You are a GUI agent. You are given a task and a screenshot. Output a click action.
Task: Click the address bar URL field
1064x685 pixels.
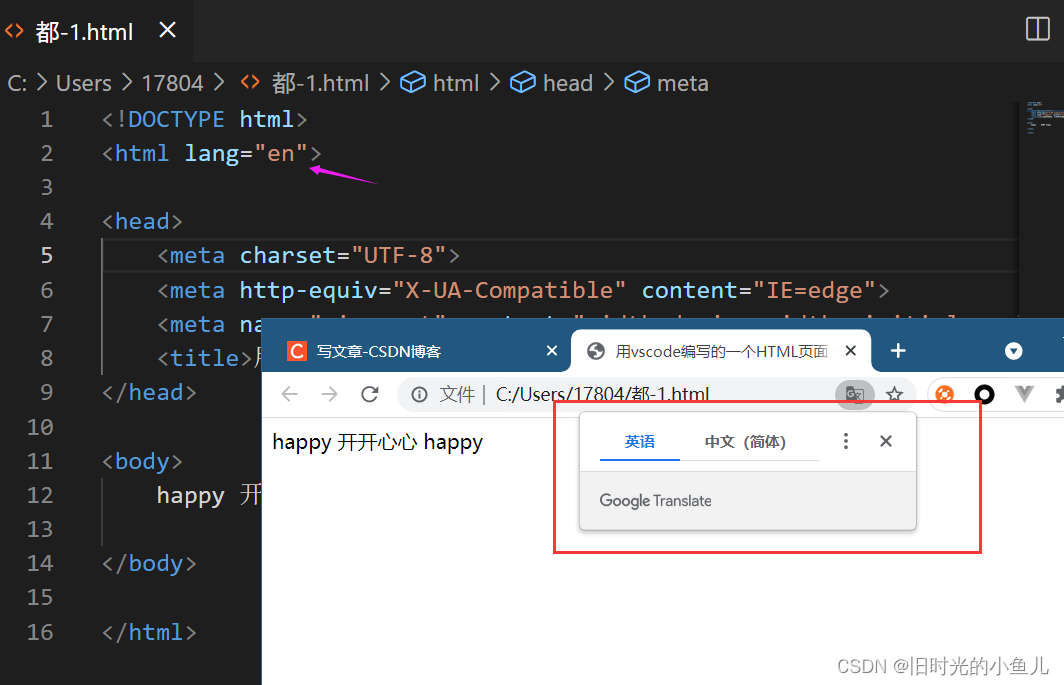[603, 394]
